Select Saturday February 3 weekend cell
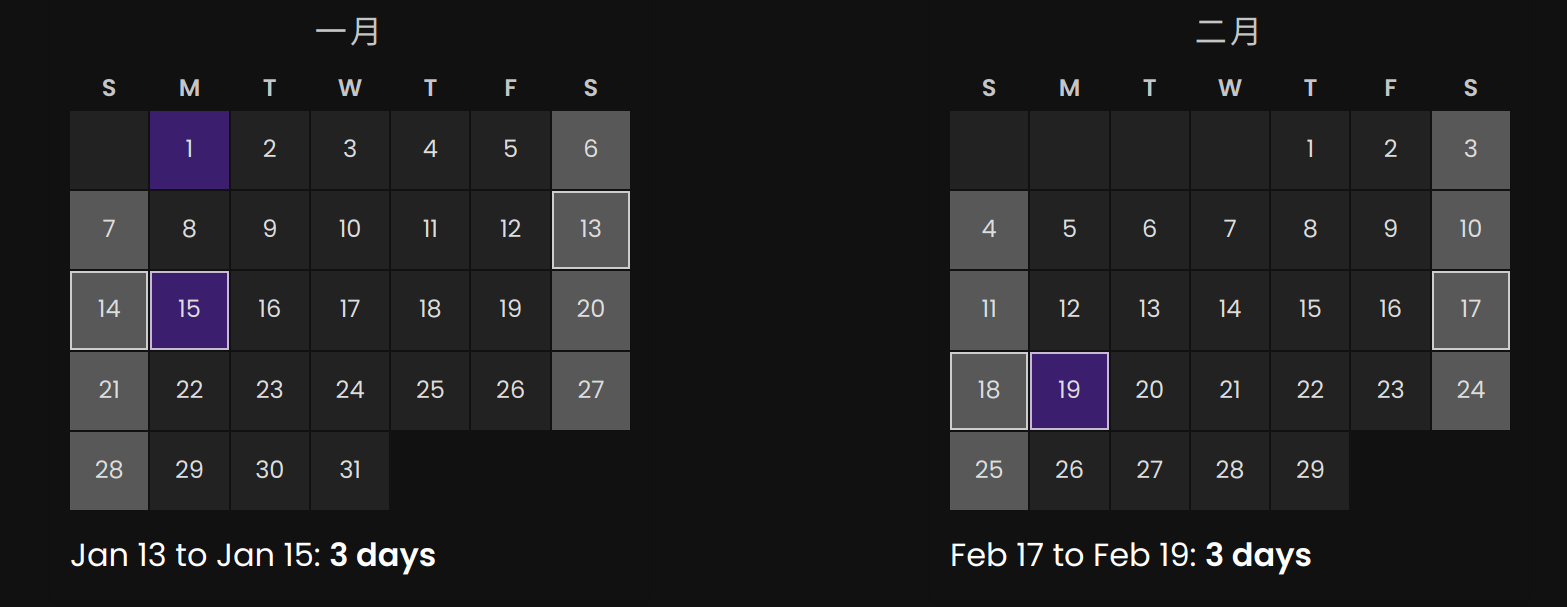The image size is (1567, 607). [1470, 150]
